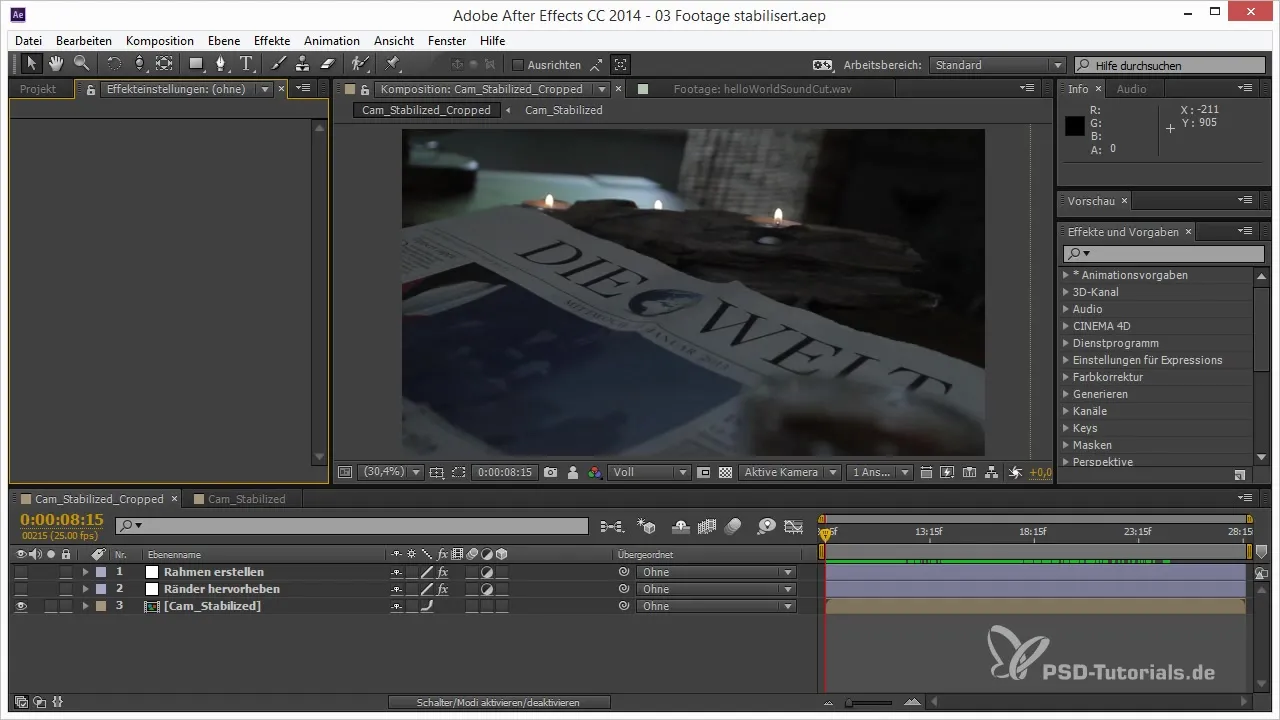Select the Brush tool
The width and height of the screenshot is (1280, 720).
(x=279, y=64)
